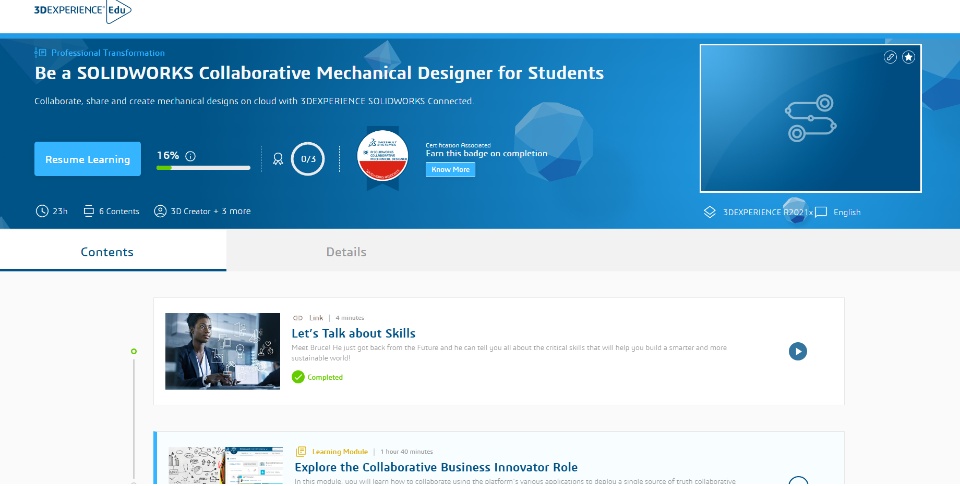Click the learning path icon in preview
This screenshot has width=960, height=486.
(x=810, y=118)
